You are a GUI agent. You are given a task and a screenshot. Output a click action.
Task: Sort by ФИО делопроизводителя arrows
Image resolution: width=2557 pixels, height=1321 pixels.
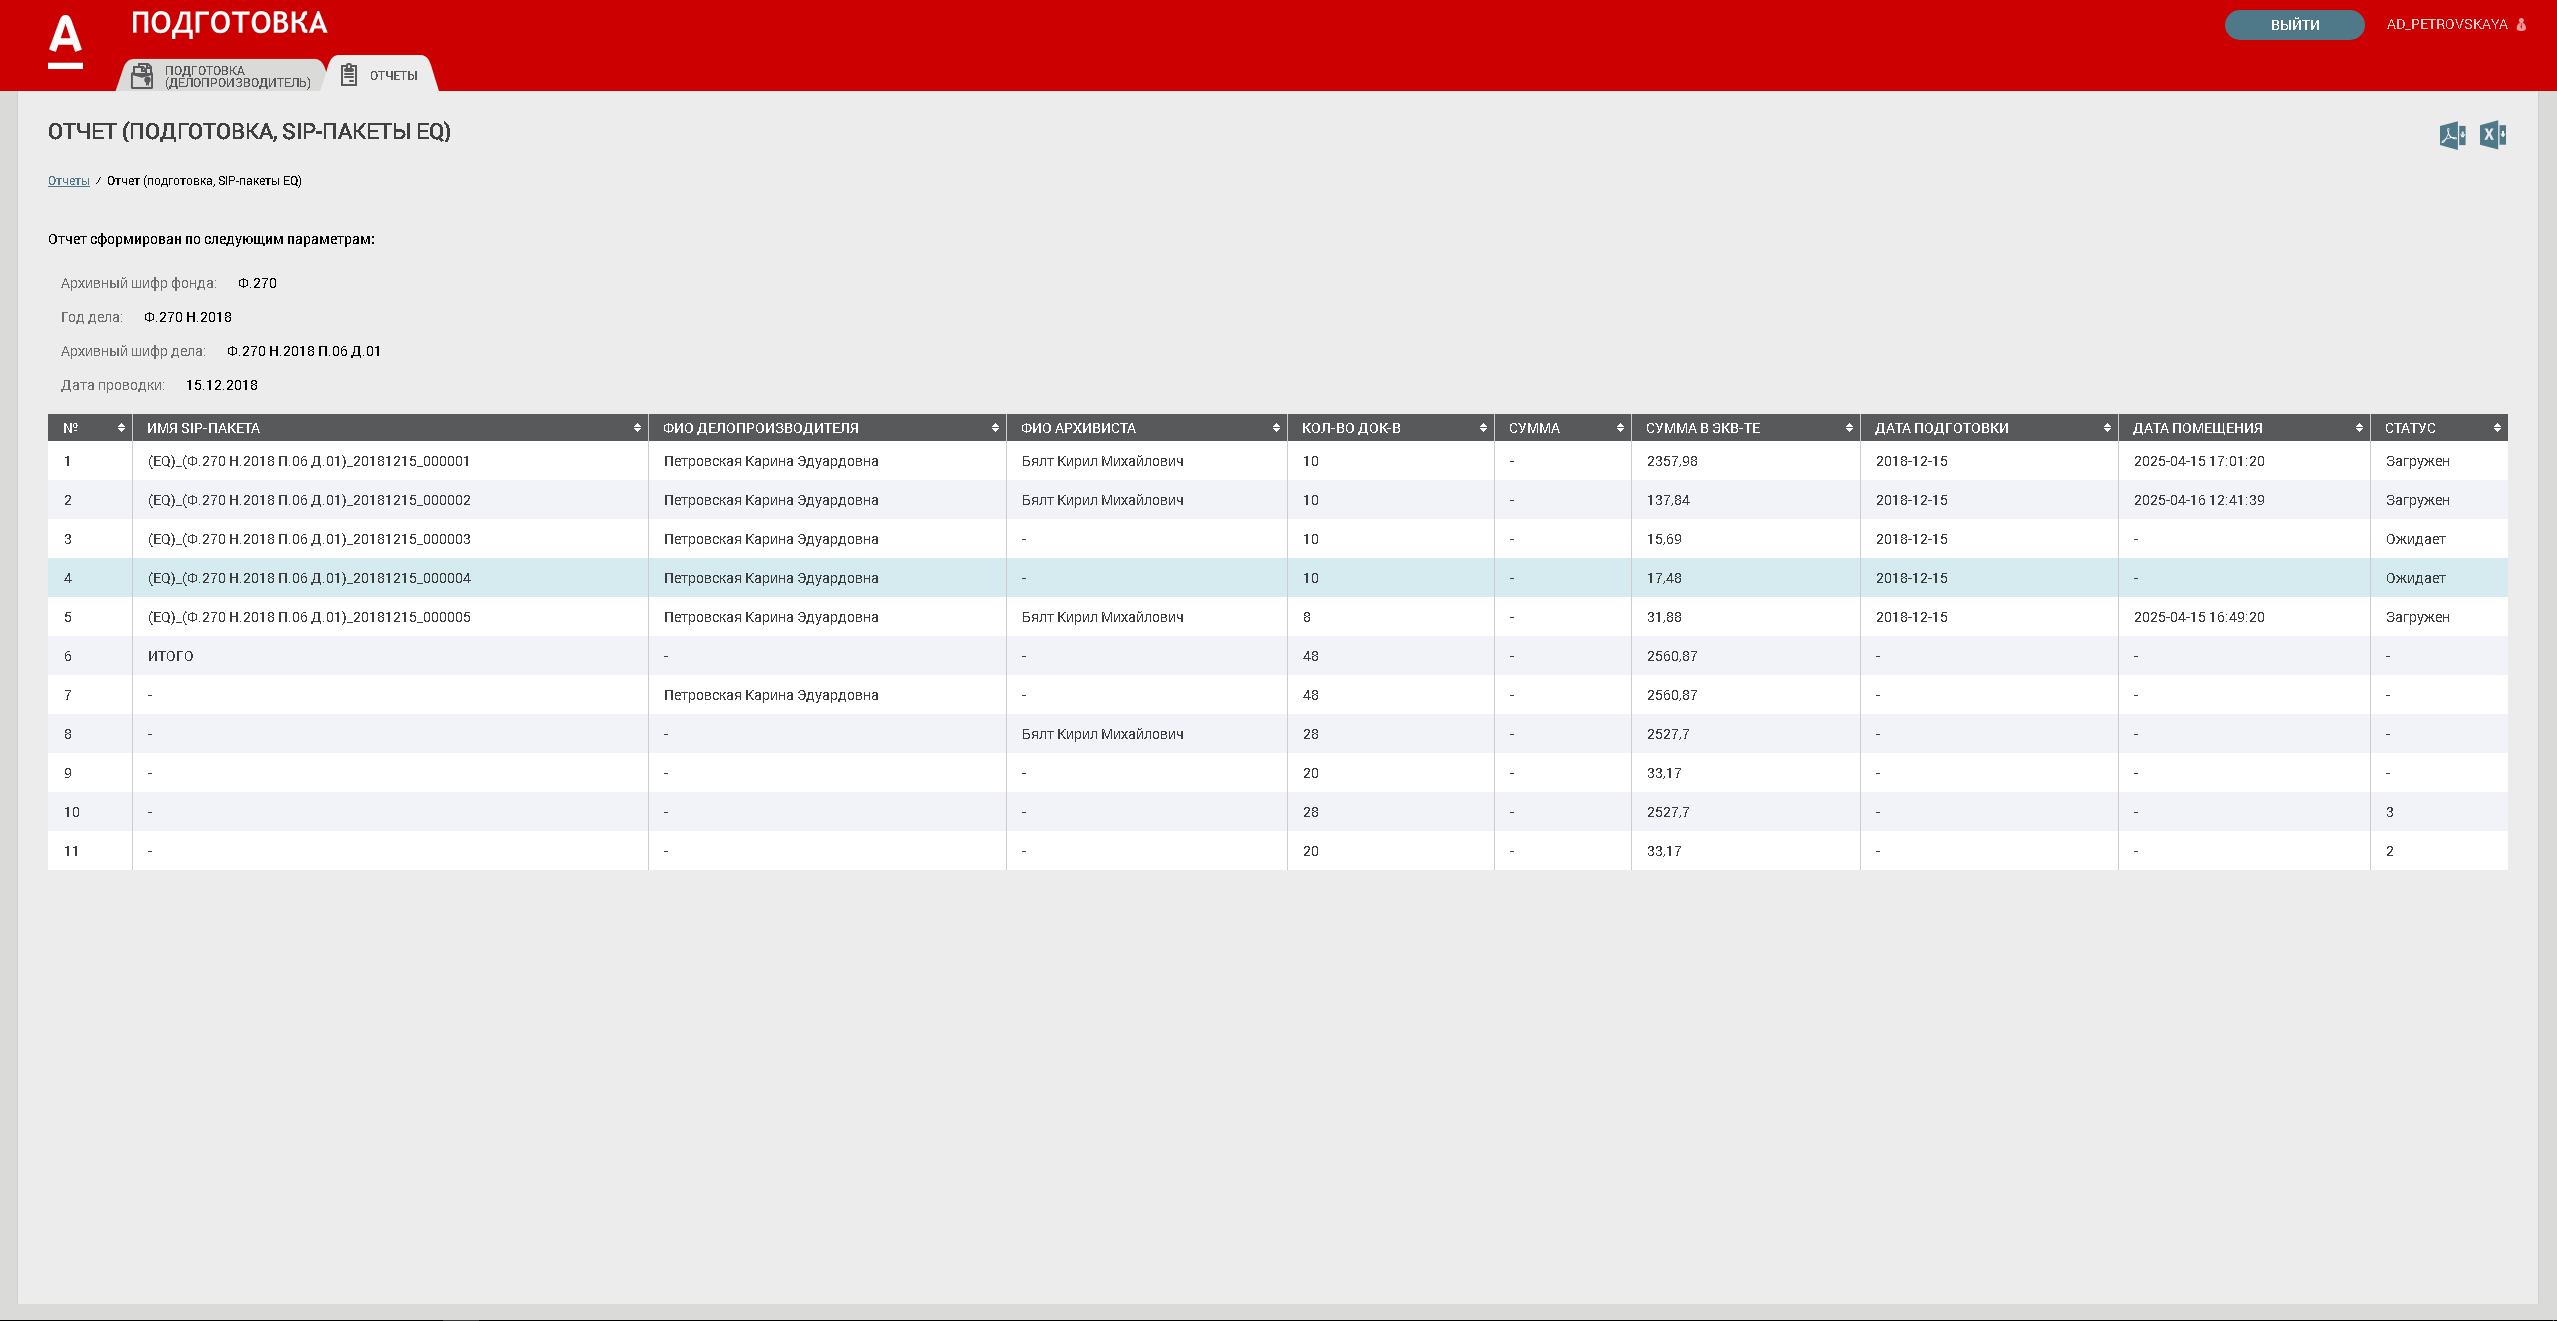[x=995, y=428]
